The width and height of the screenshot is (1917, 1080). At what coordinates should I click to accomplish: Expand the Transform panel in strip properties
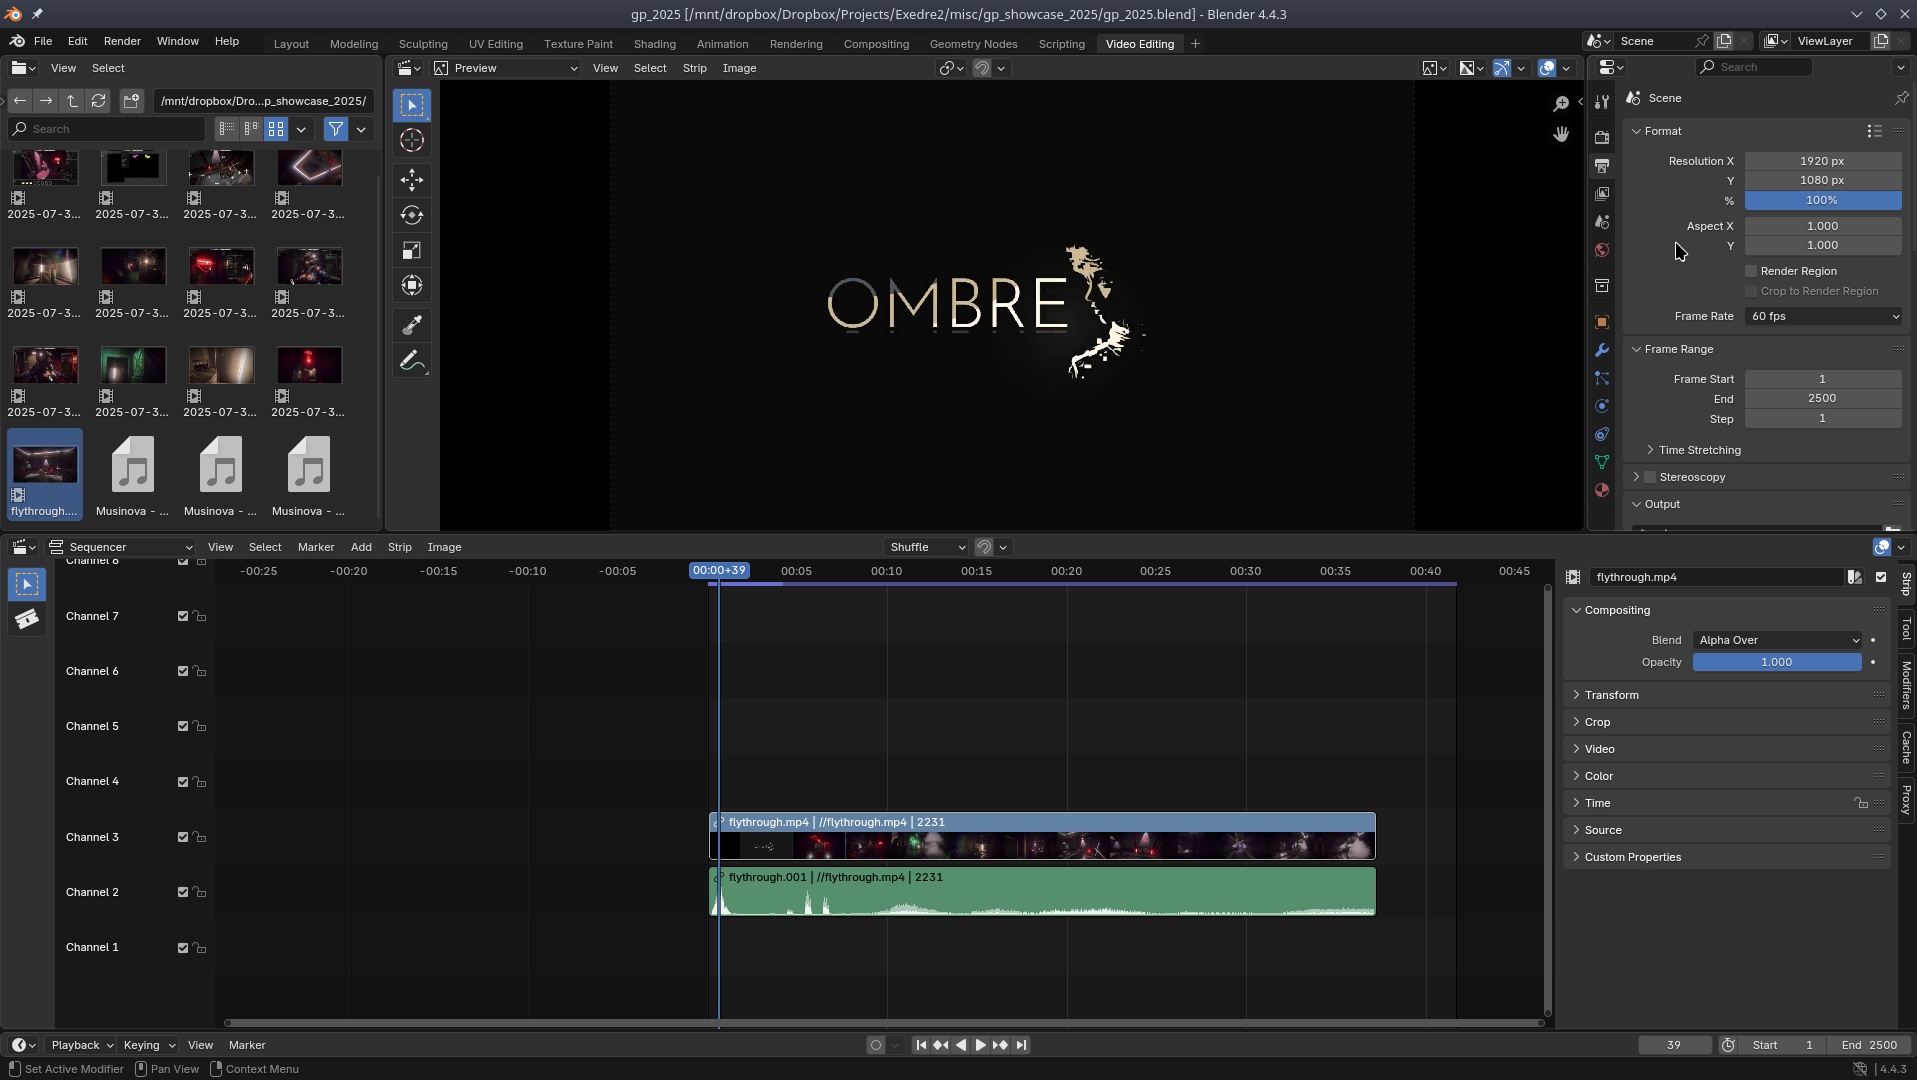[1611, 695]
